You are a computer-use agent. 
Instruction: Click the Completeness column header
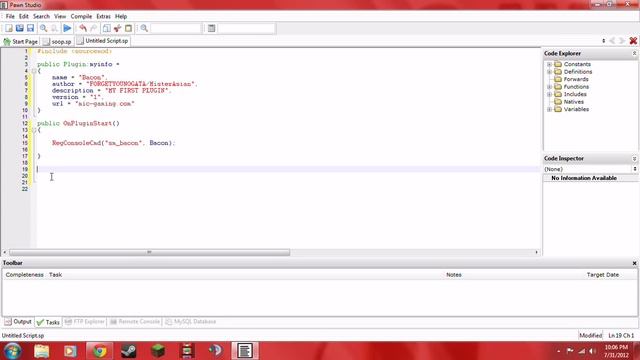pyautogui.click(x=24, y=275)
